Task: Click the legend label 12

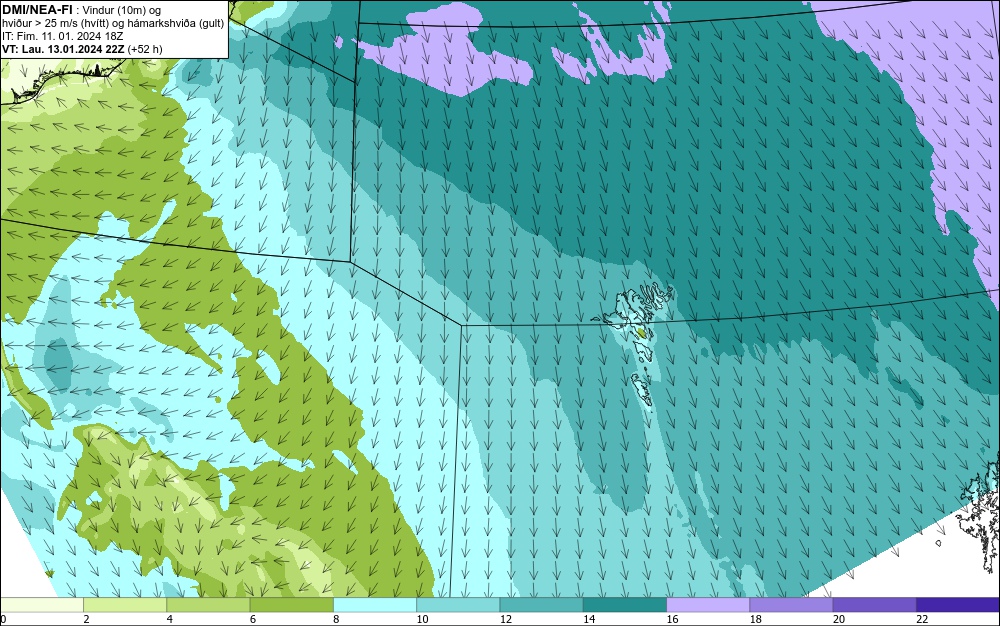Action: click(x=506, y=619)
